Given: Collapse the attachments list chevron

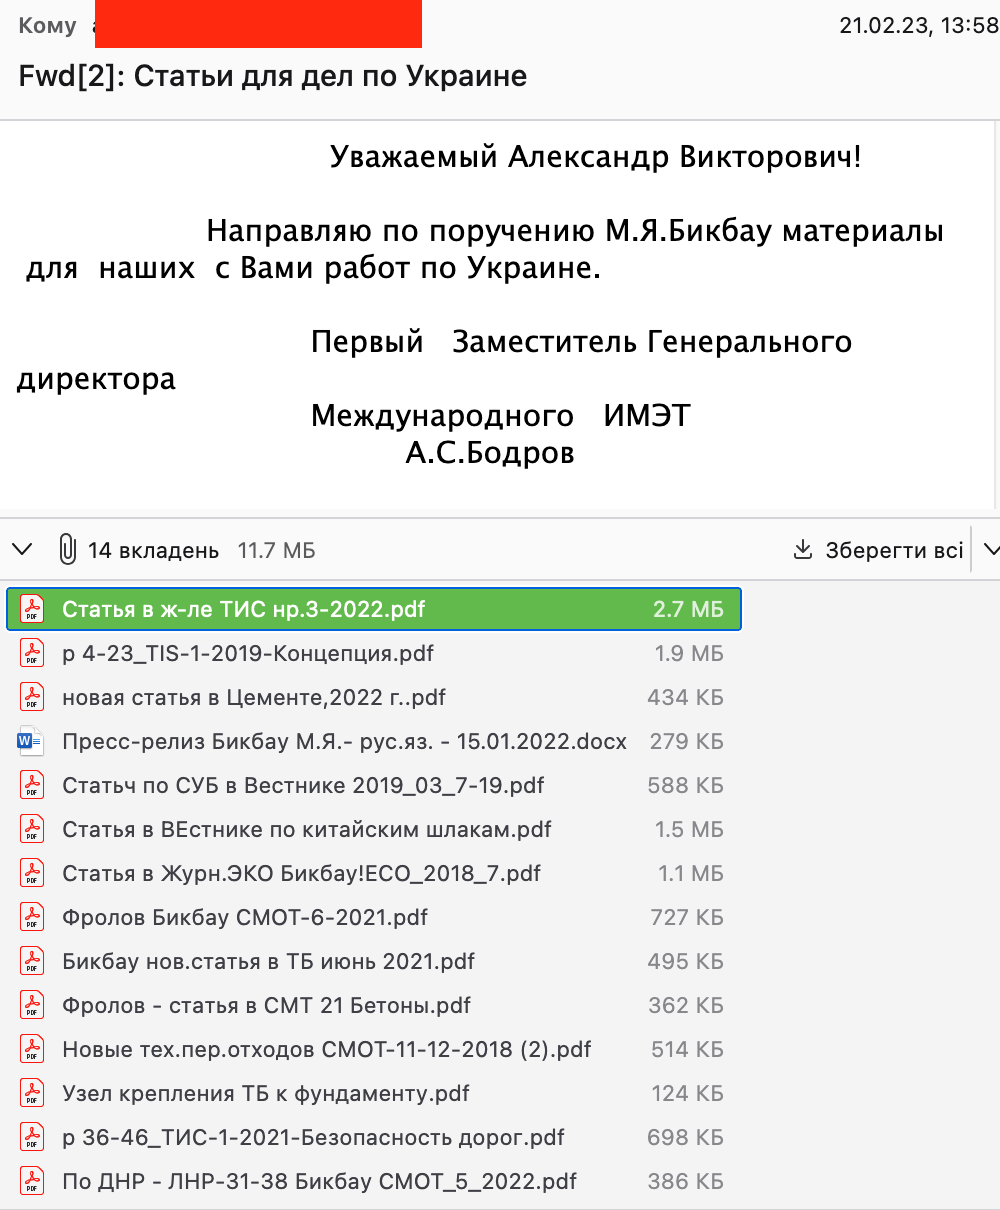Looking at the screenshot, I should pyautogui.click(x=22, y=549).
